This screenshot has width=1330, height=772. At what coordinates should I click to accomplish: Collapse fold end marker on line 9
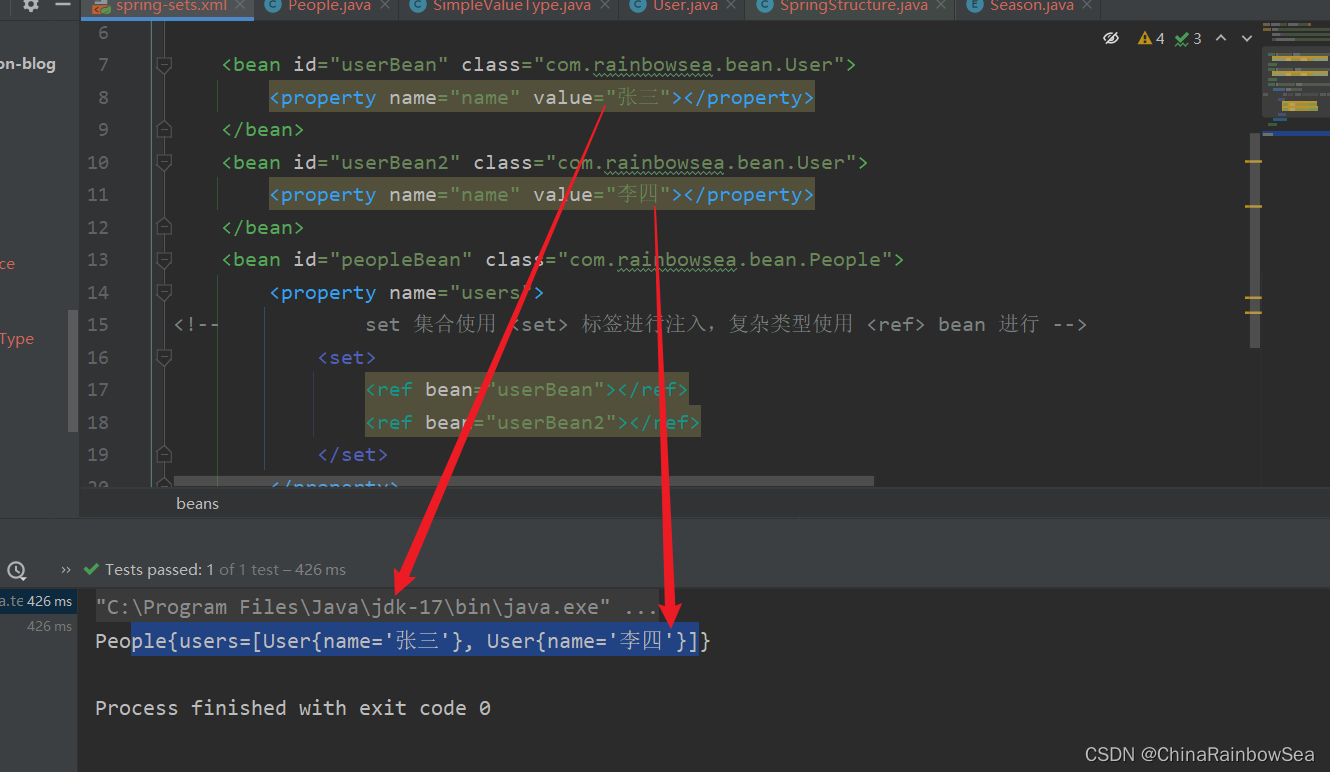tap(164, 130)
